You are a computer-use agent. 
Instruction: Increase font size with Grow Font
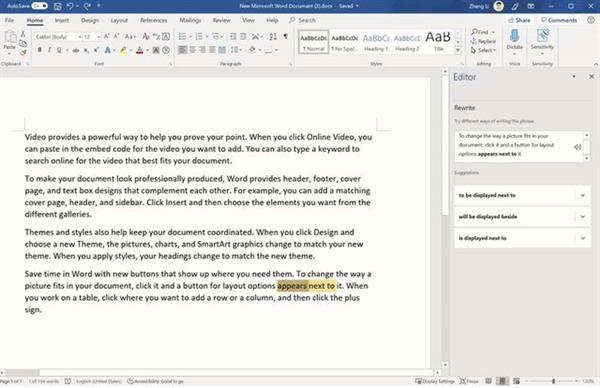tap(107, 36)
